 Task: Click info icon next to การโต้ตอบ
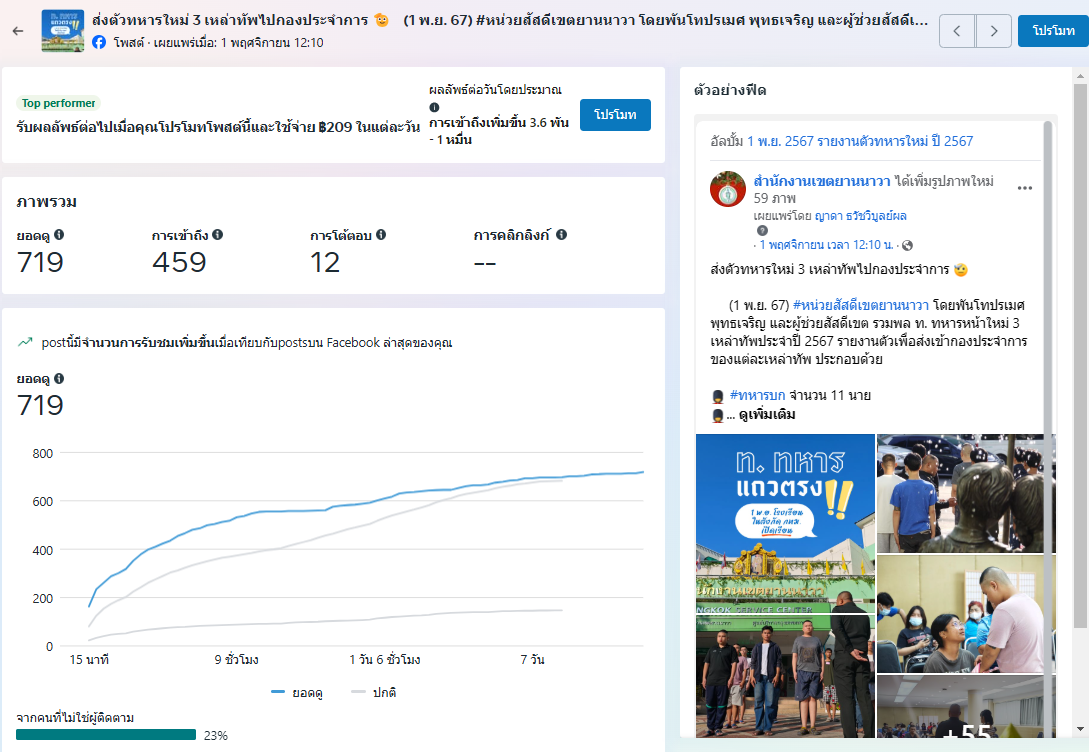point(381,235)
